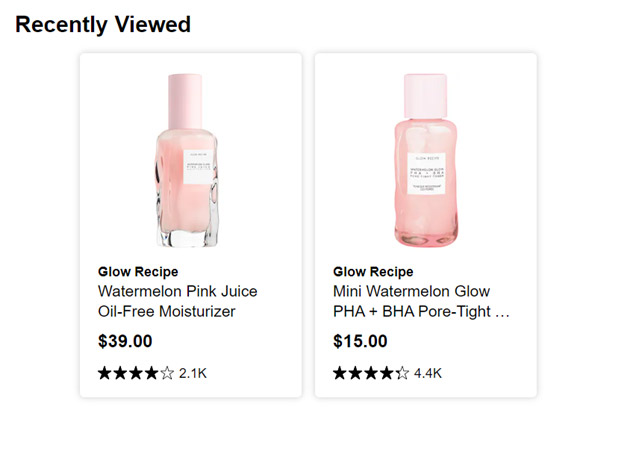Click the first star on the $39.00 product rating

click(105, 373)
